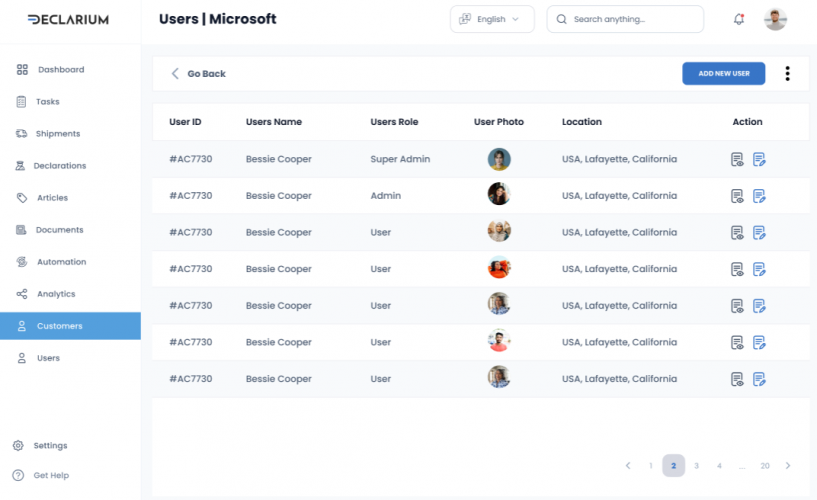Select Shipments in the sidebar menu

pyautogui.click(x=57, y=134)
